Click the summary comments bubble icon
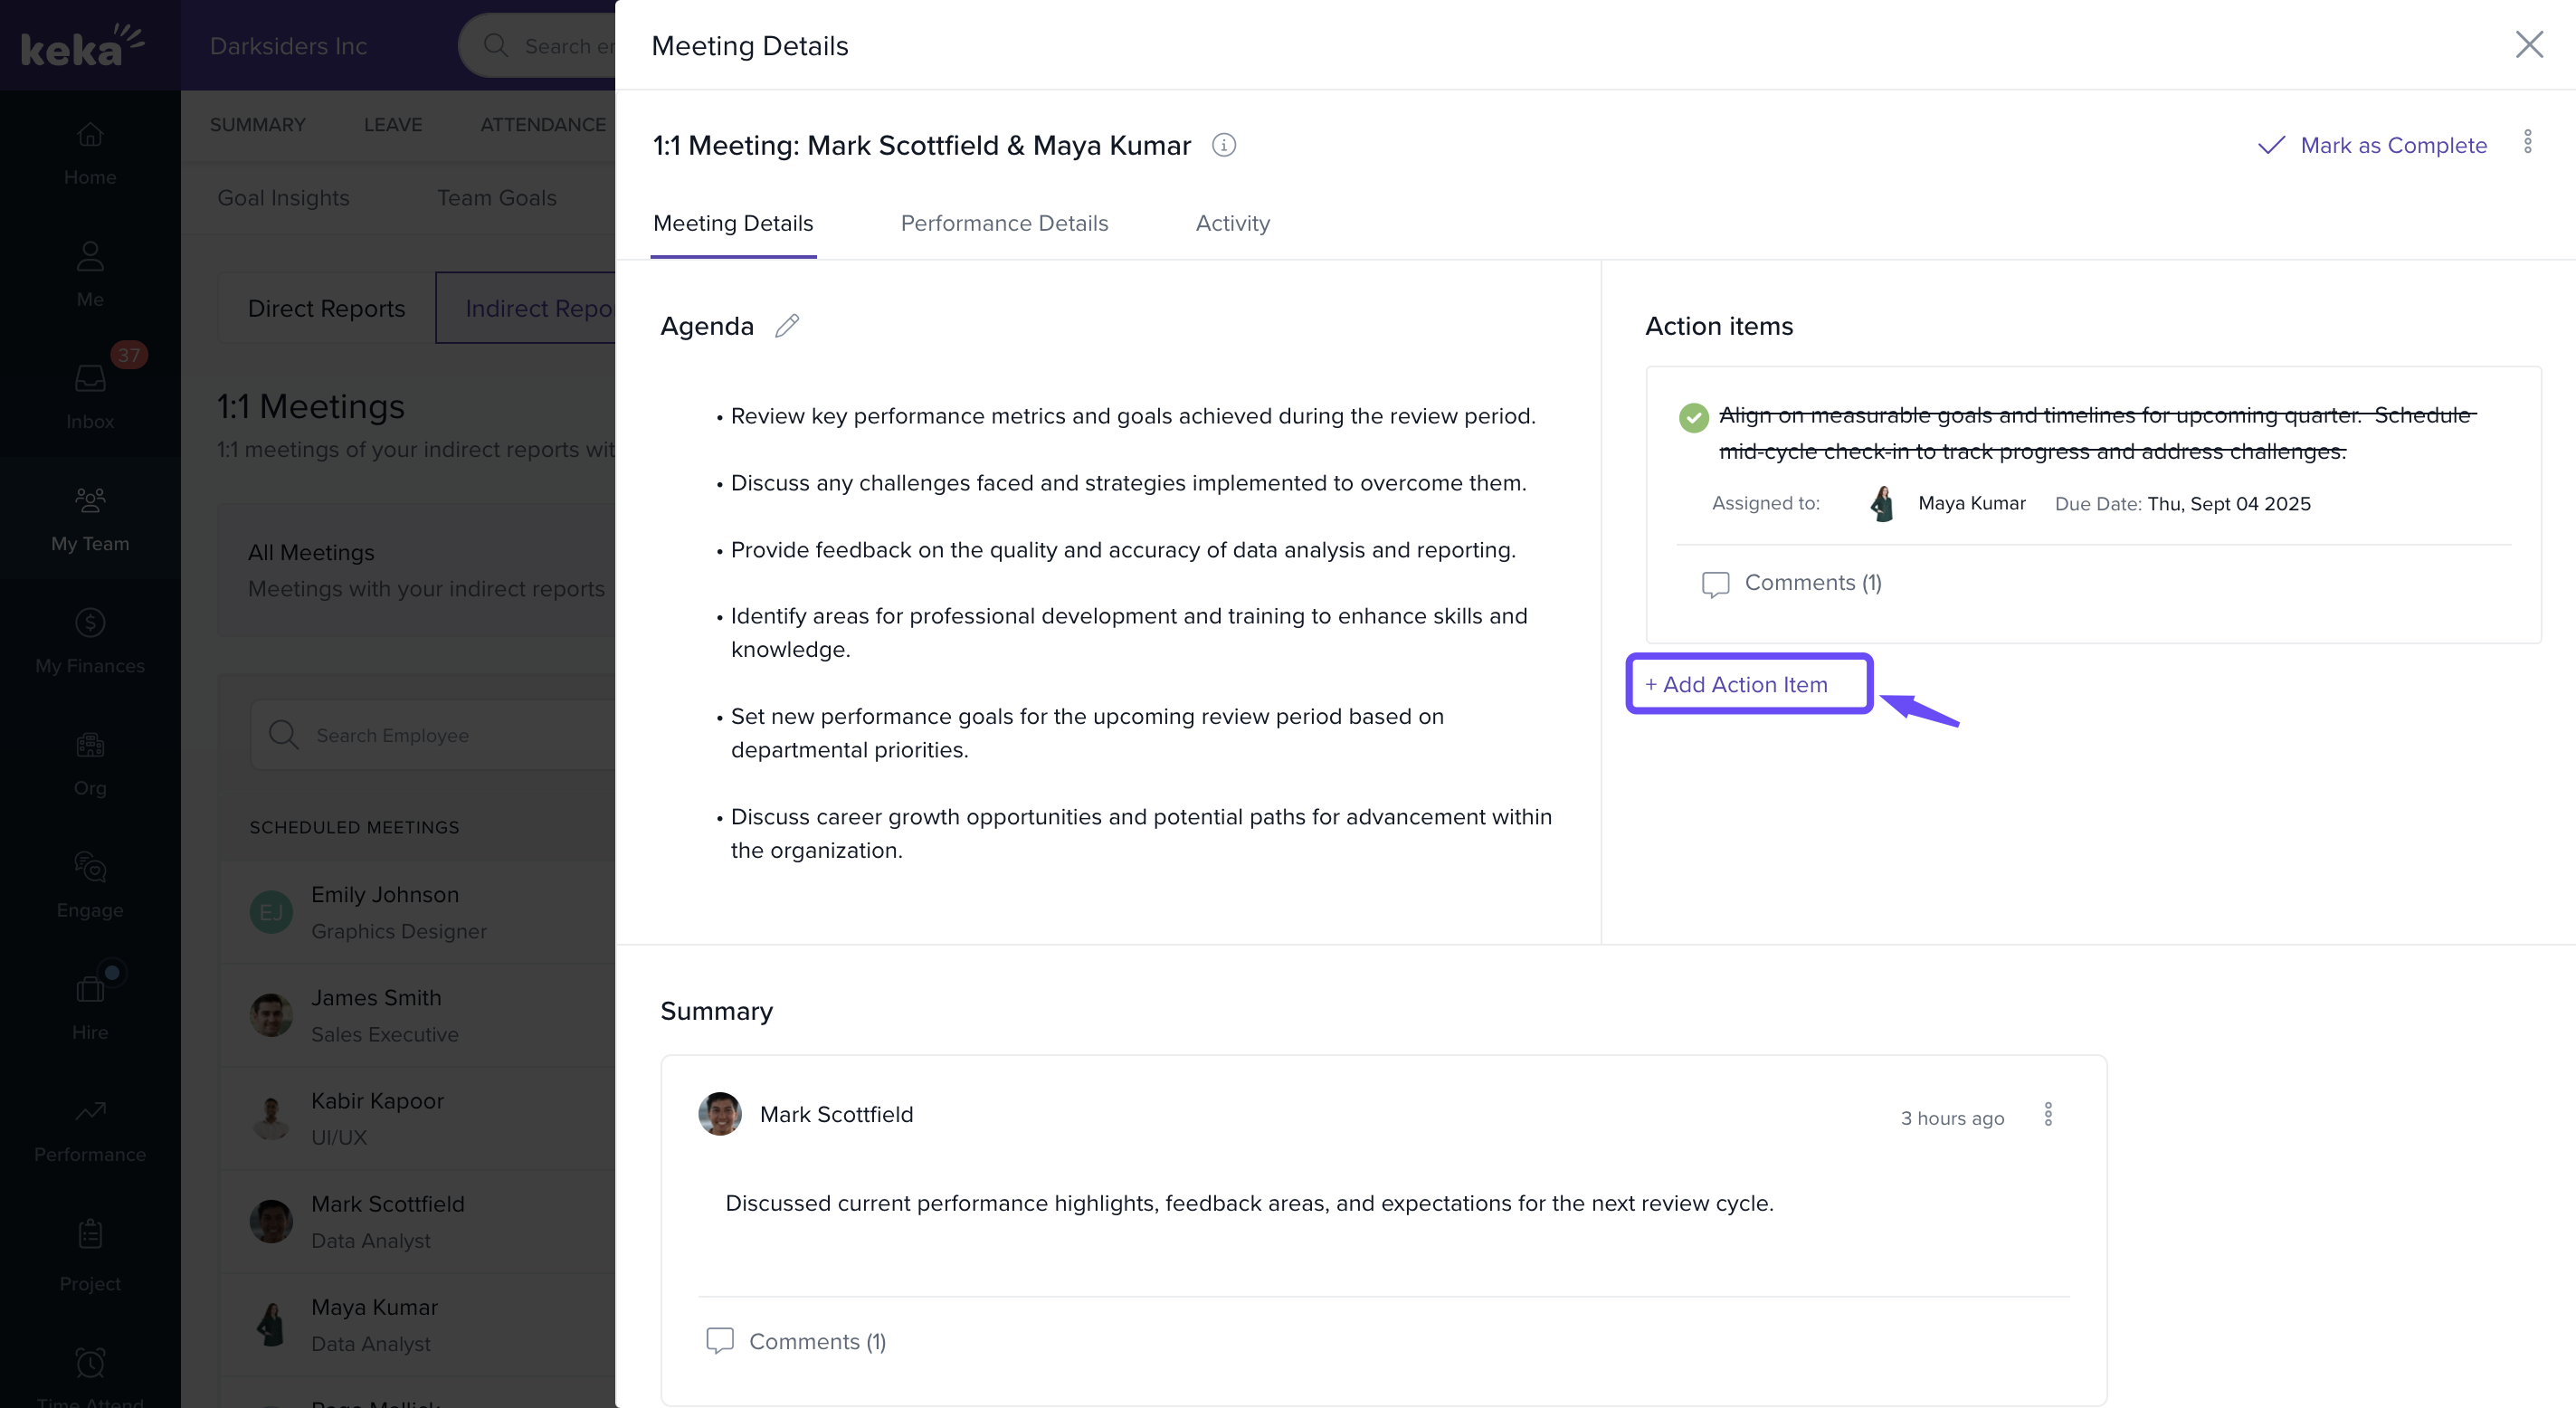This screenshot has width=2576, height=1408. 719,1341
